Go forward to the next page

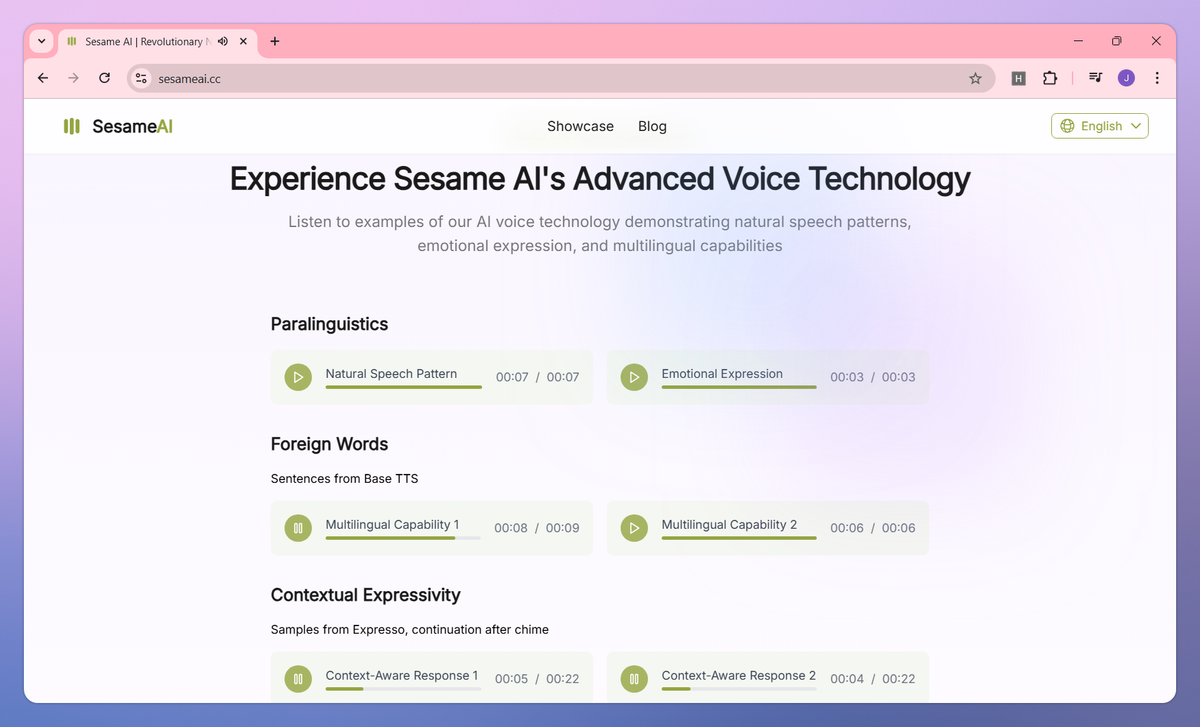[x=73, y=78]
